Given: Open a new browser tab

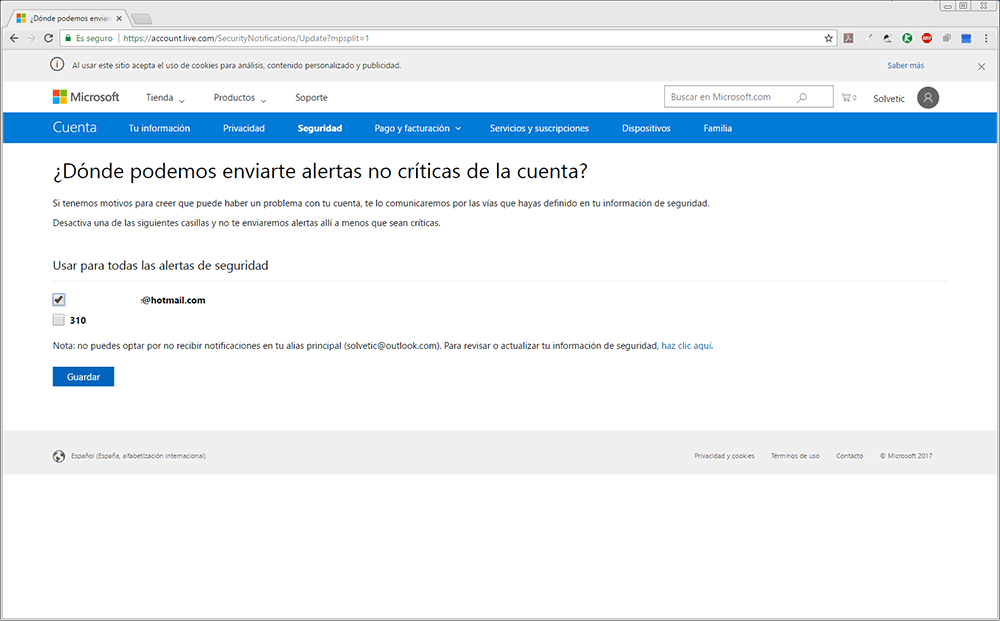Looking at the screenshot, I should pyautogui.click(x=141, y=18).
